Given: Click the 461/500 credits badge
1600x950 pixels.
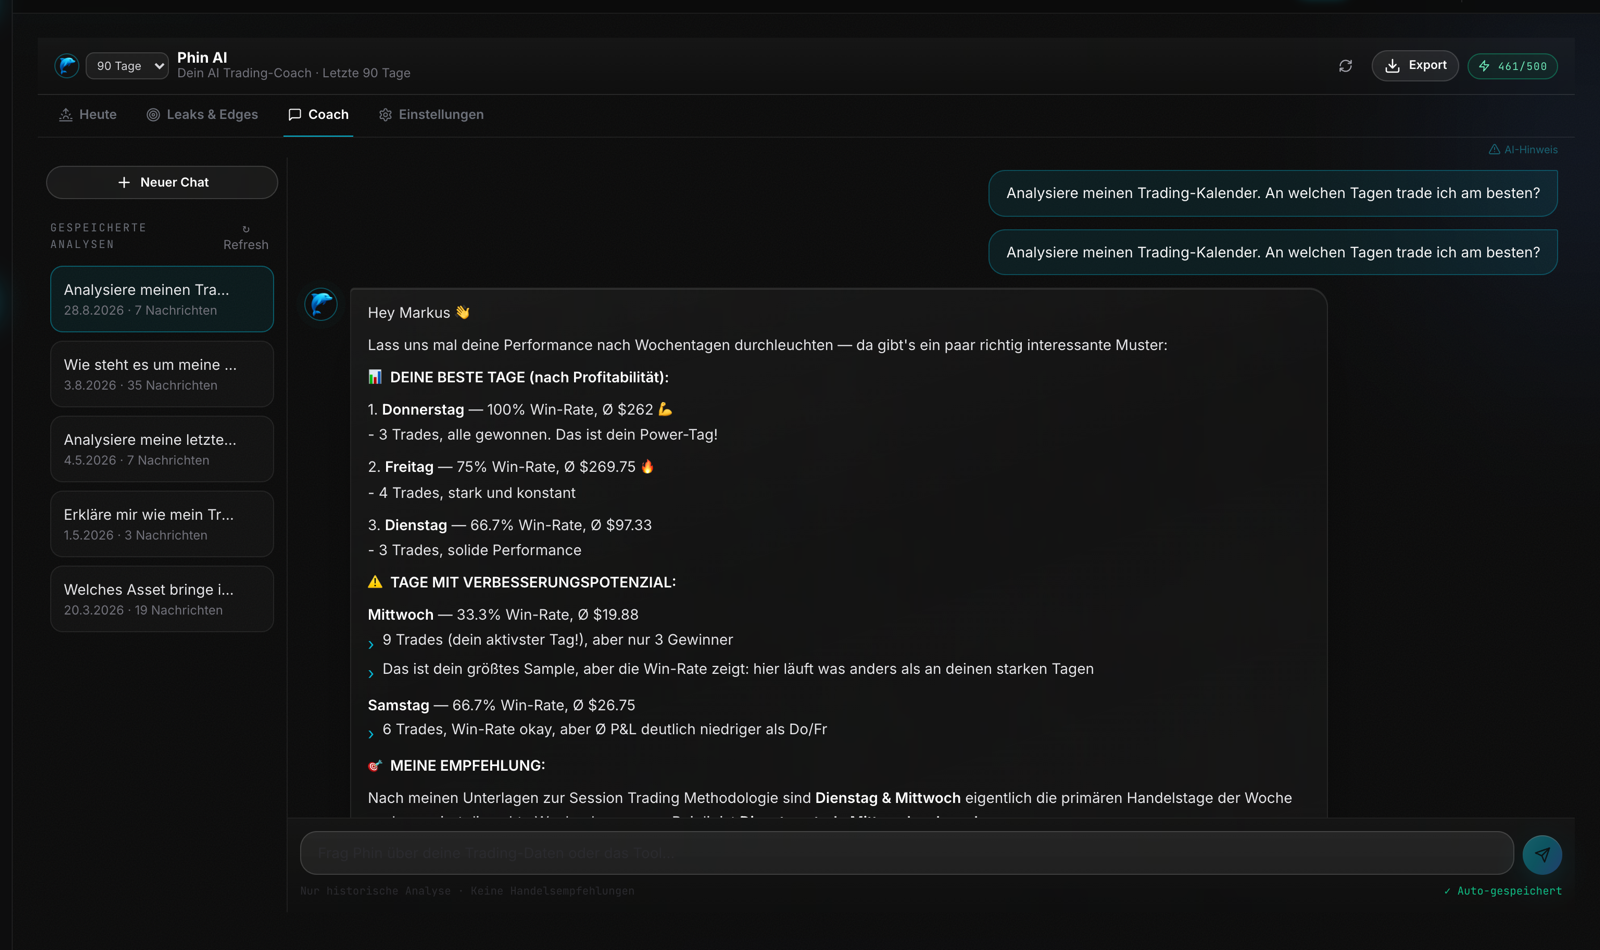Looking at the screenshot, I should tap(1512, 66).
